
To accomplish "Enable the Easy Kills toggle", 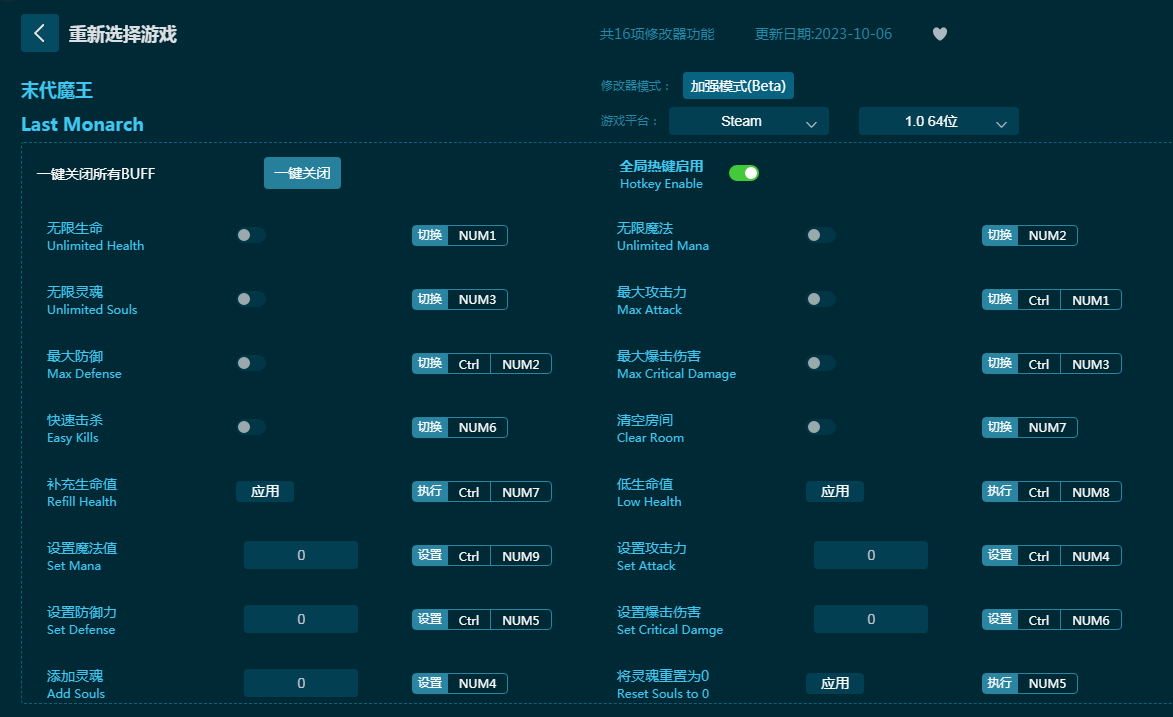I will (250, 427).
